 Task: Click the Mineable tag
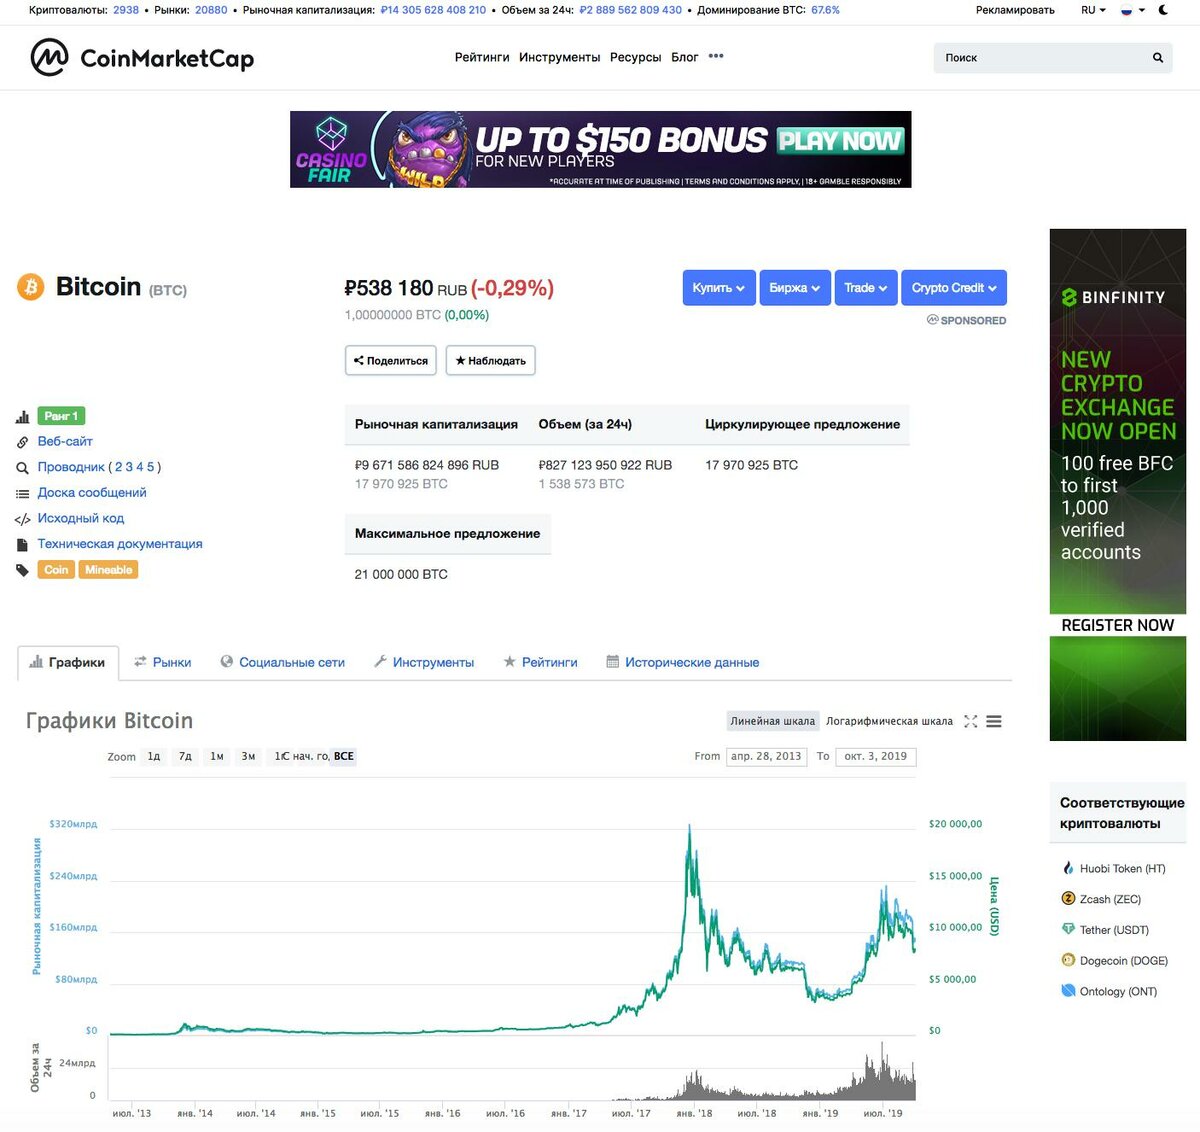(x=108, y=570)
